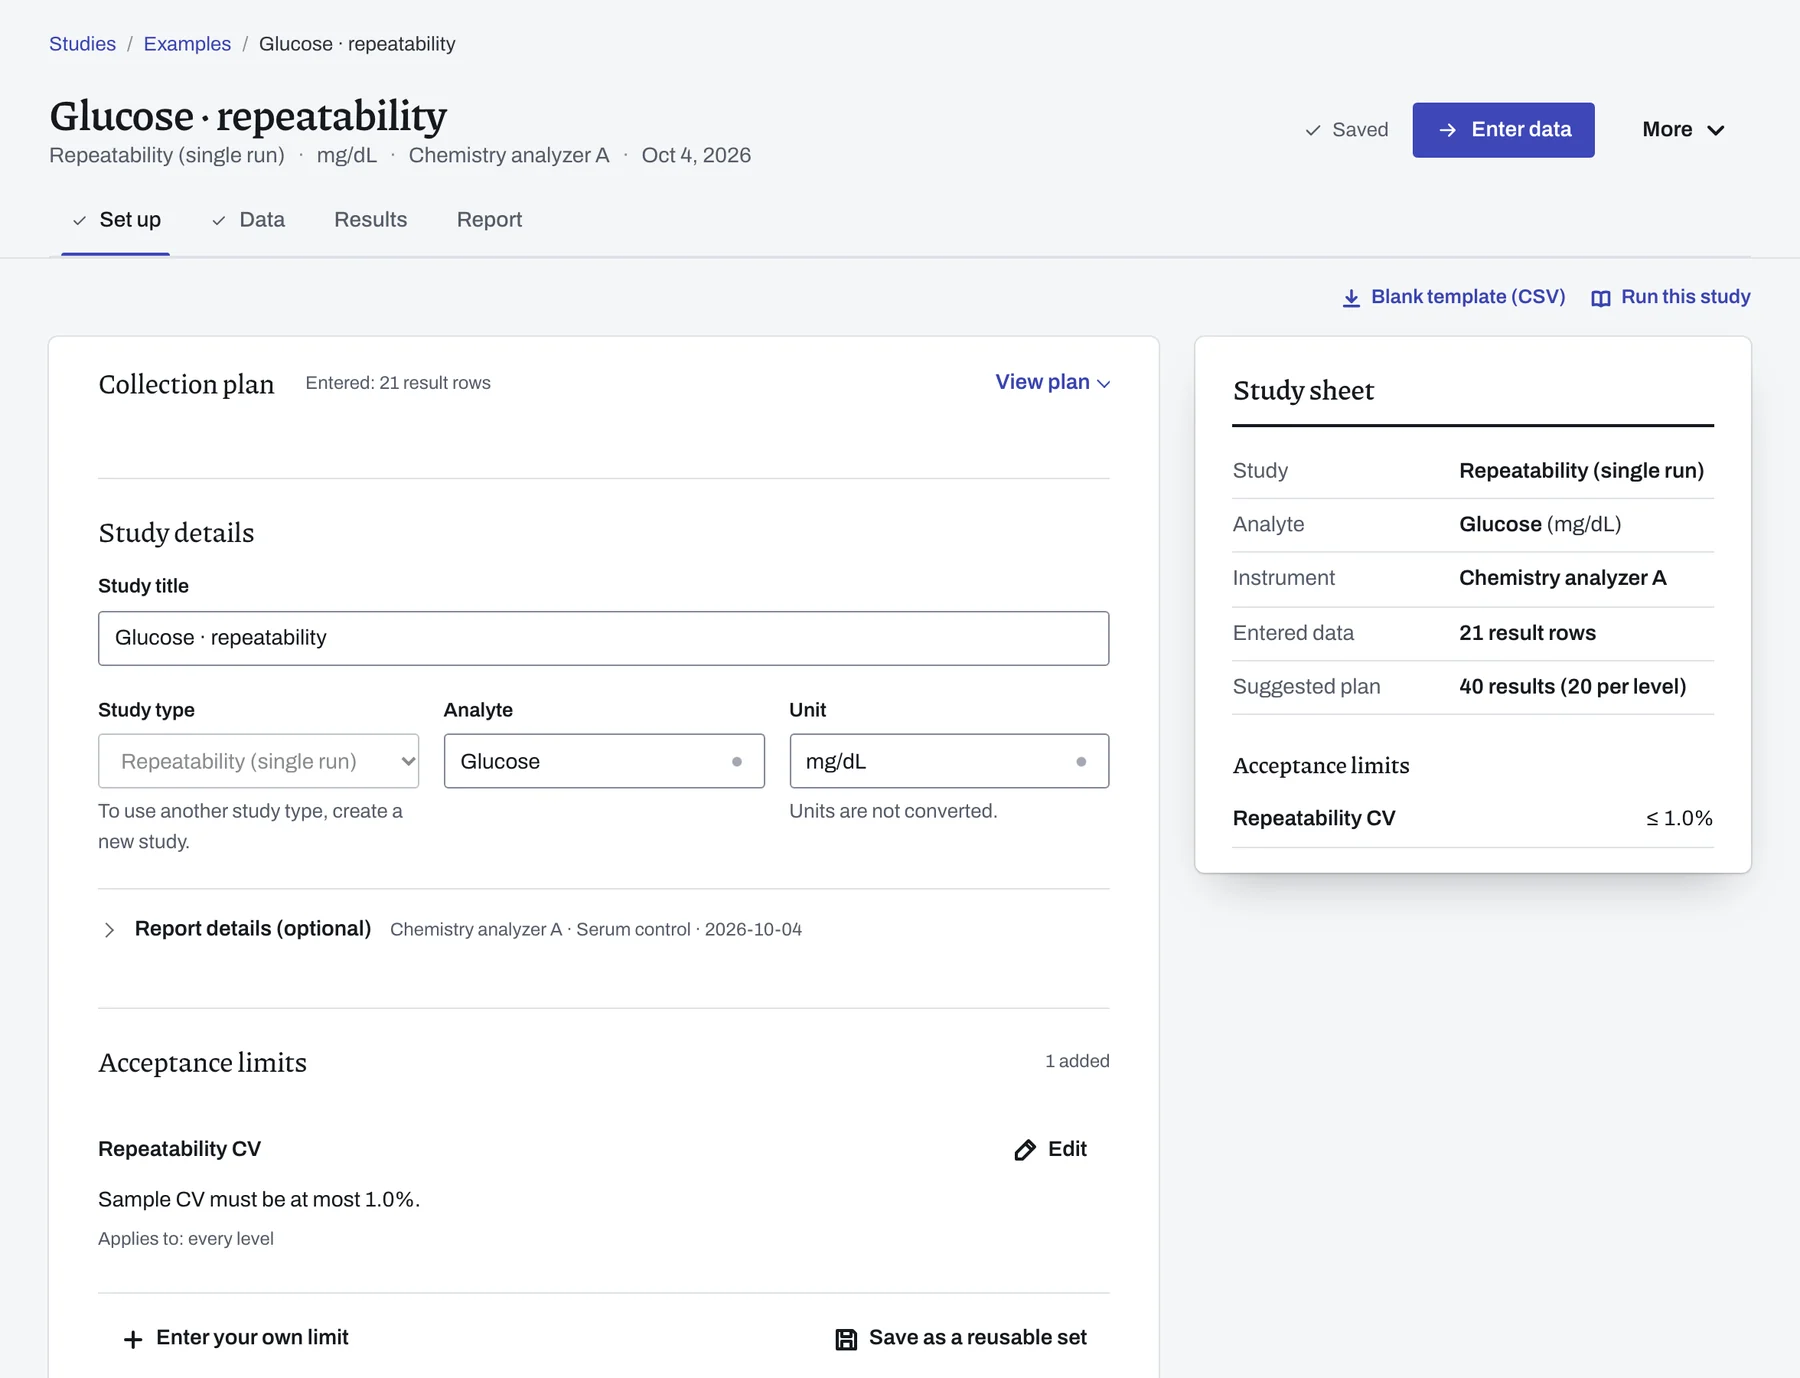Open the Report tab

pos(489,220)
